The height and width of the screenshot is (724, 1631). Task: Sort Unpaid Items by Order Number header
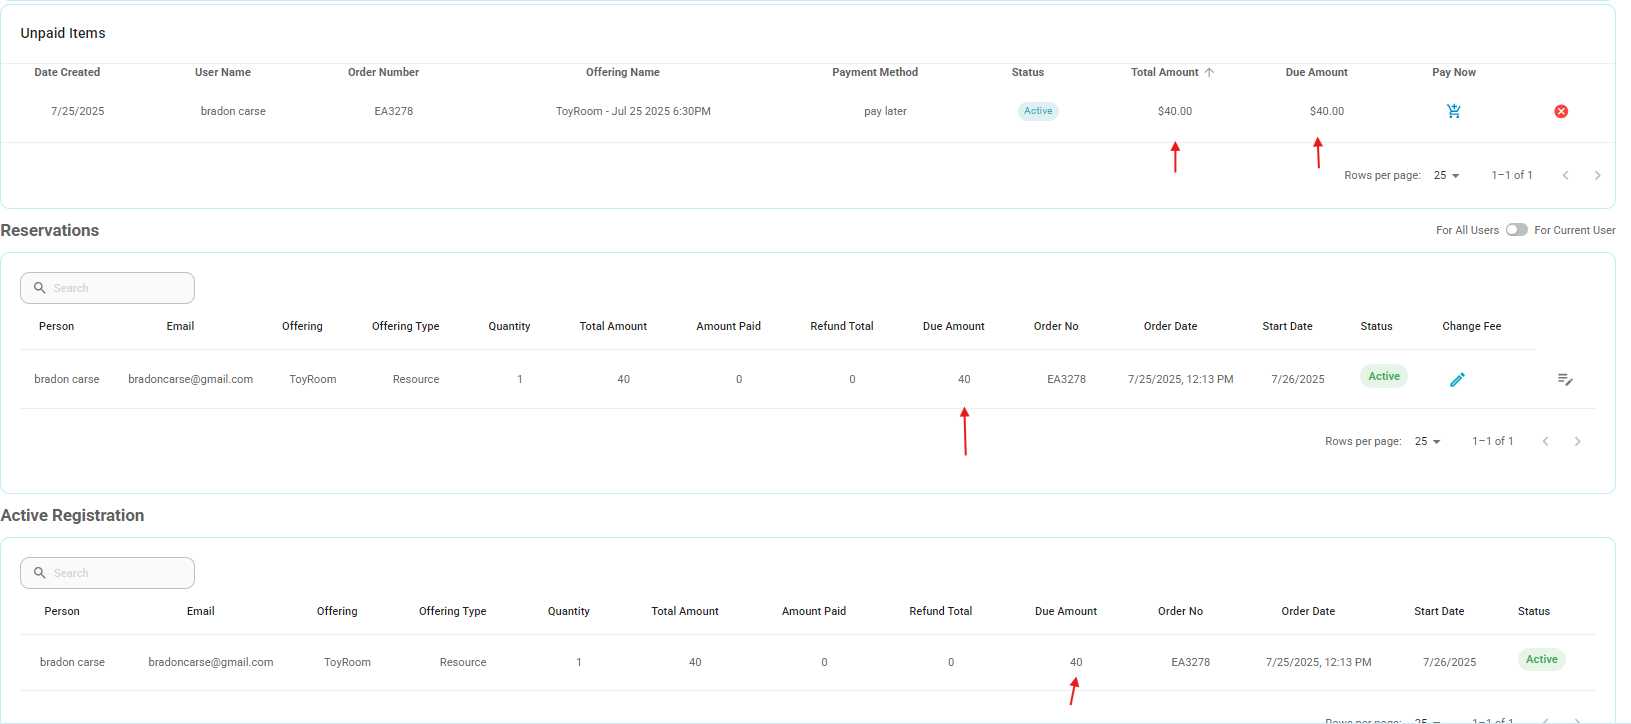[383, 72]
